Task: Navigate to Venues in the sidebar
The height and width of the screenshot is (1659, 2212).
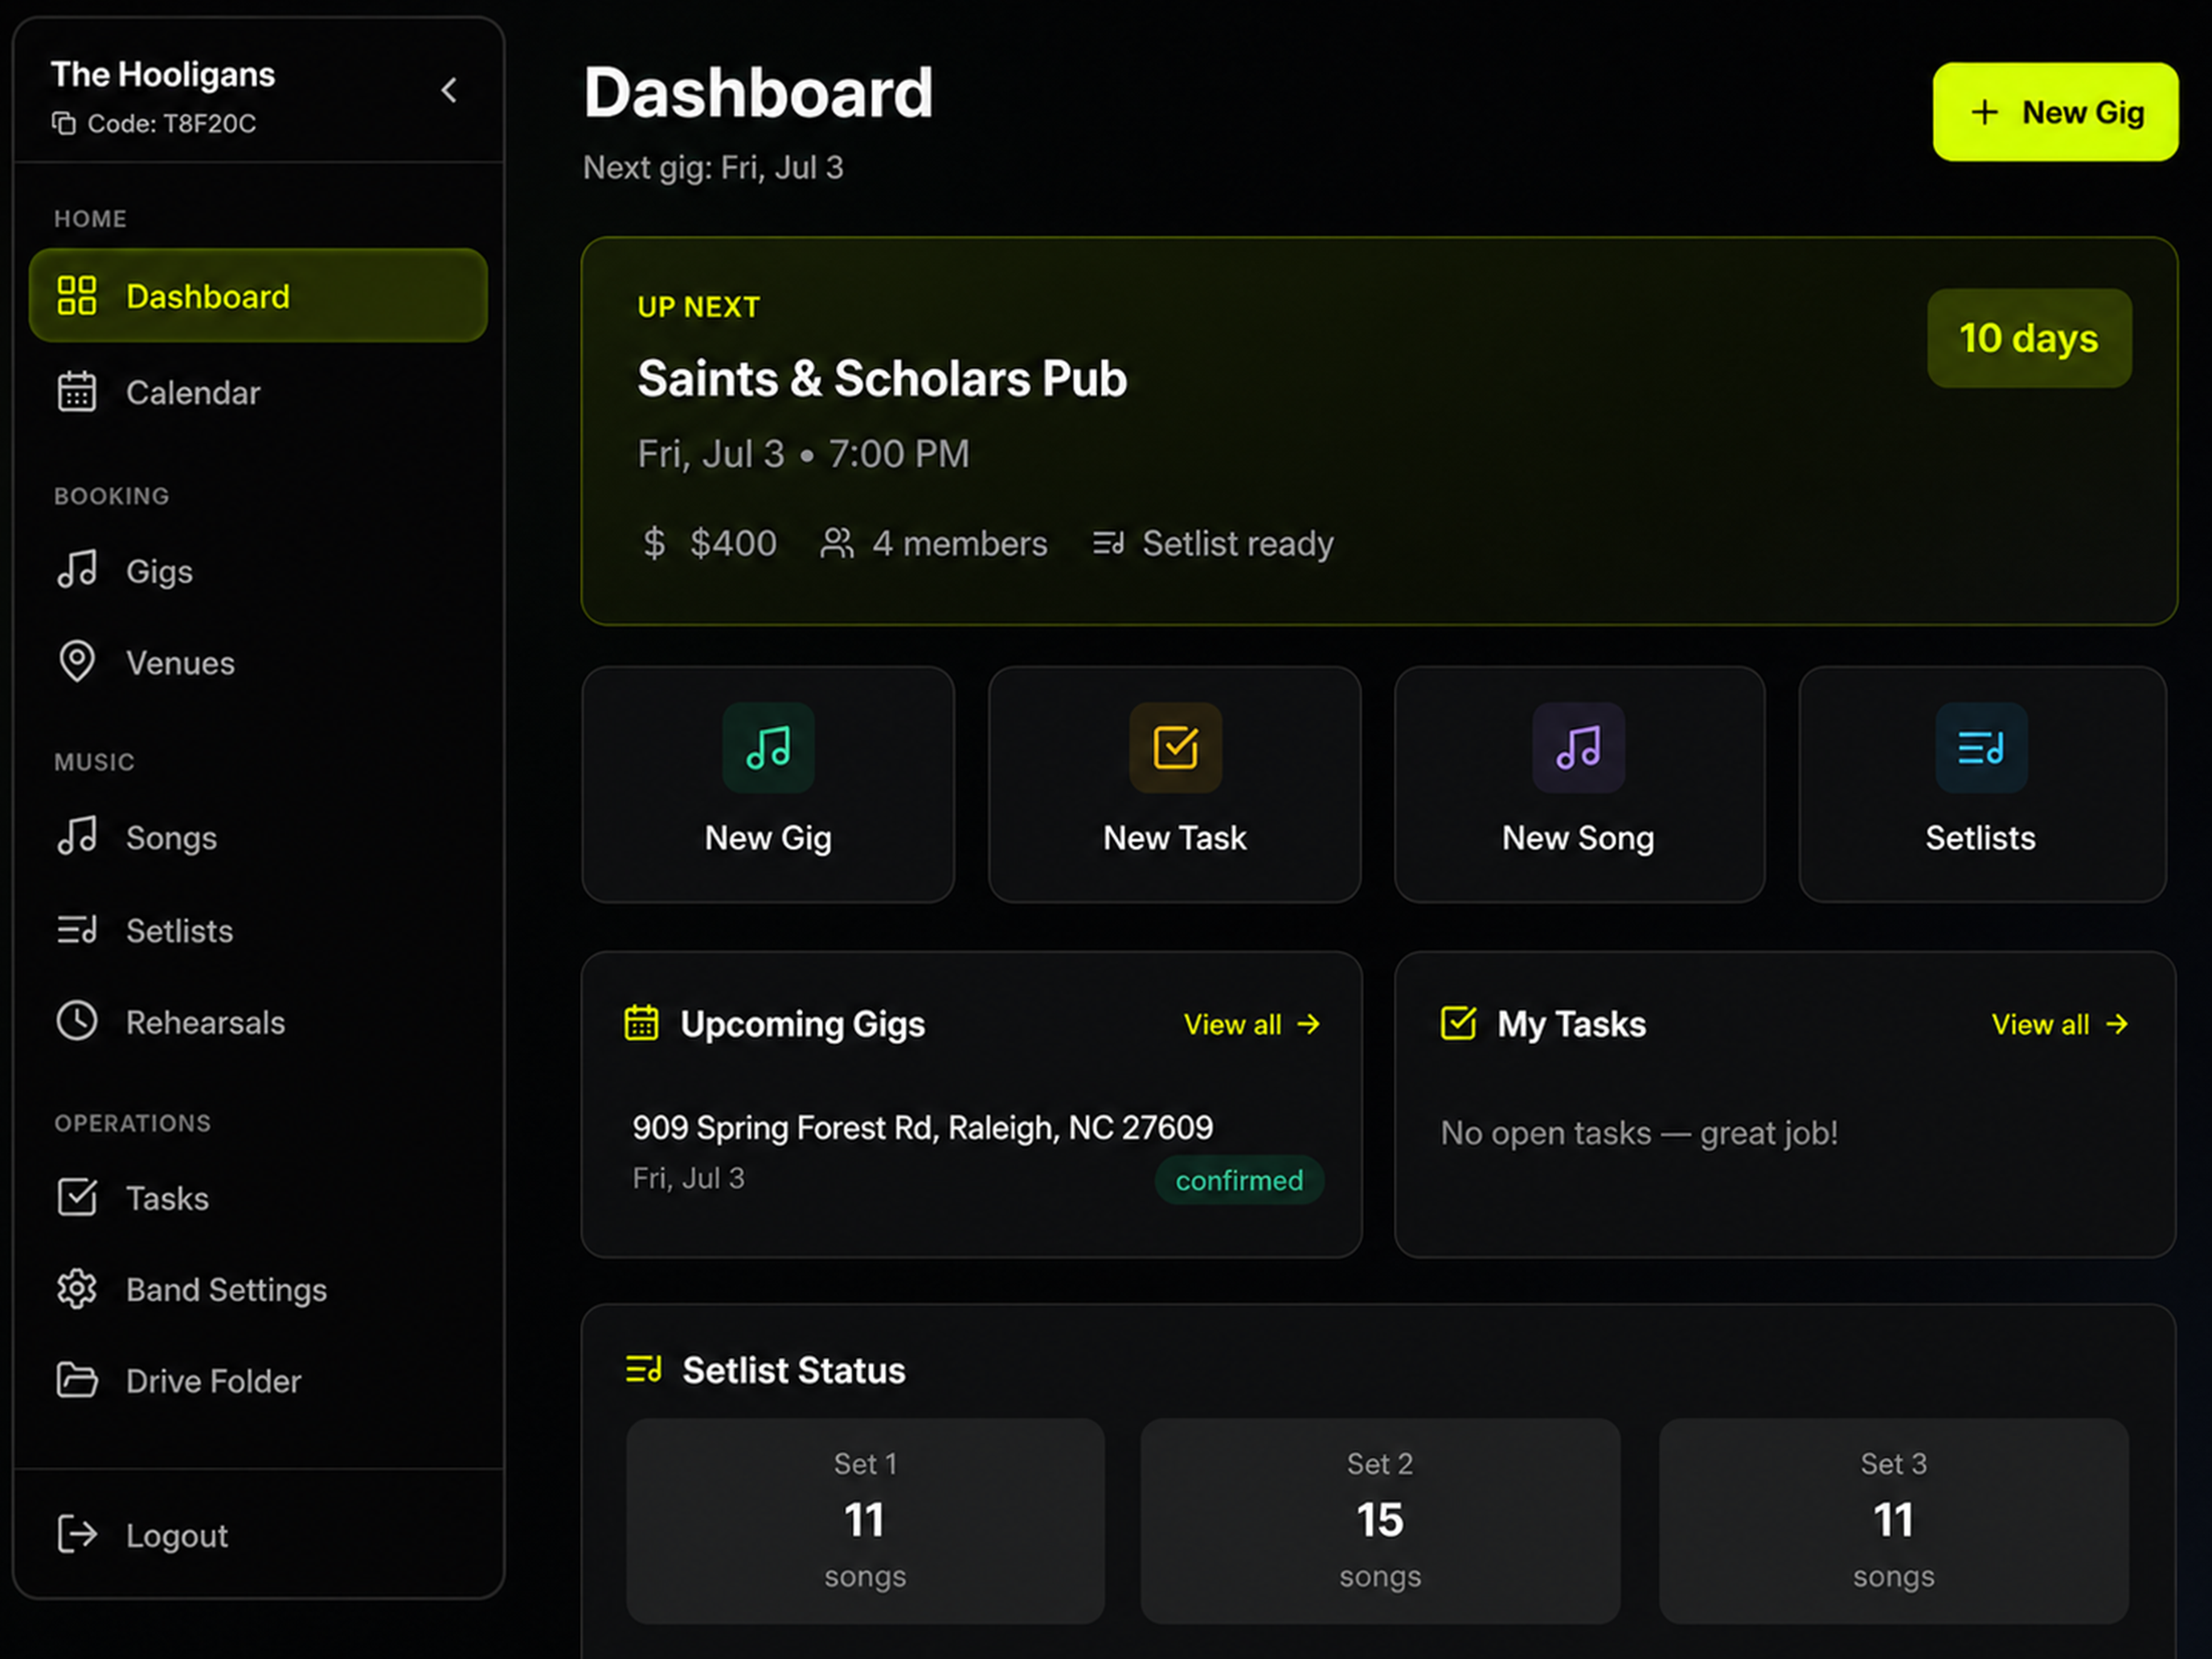Action: [258, 662]
